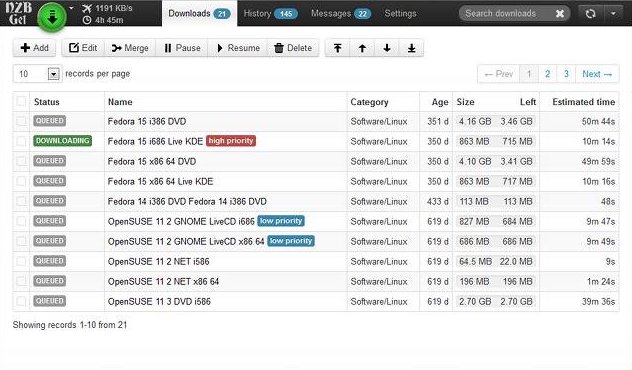Select checkbox for OpenSUSE 11 3 DVD i586
Image resolution: width=632 pixels, height=370 pixels.
(x=21, y=301)
